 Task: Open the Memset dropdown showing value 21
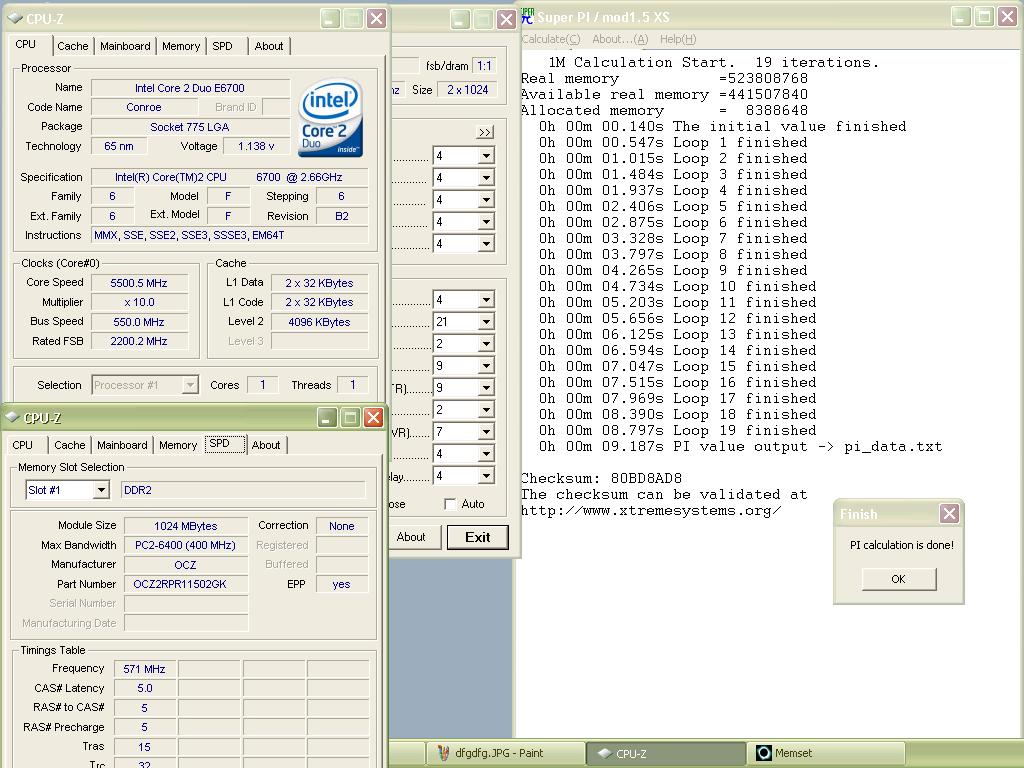click(x=486, y=322)
